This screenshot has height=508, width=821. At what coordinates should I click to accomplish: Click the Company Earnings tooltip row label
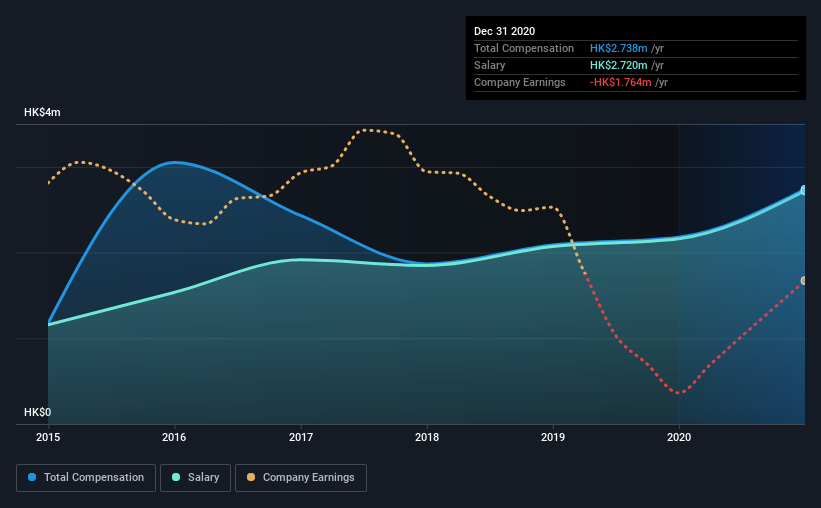519,82
